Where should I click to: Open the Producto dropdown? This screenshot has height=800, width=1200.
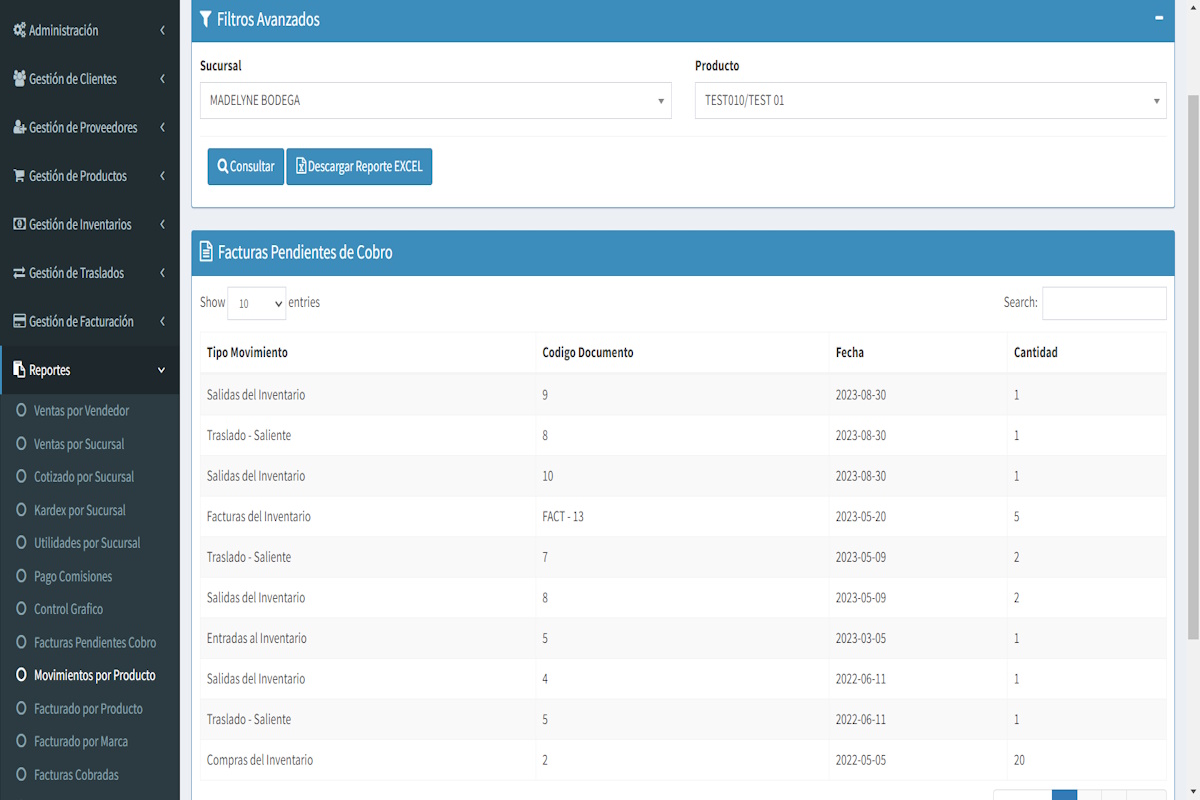click(930, 101)
